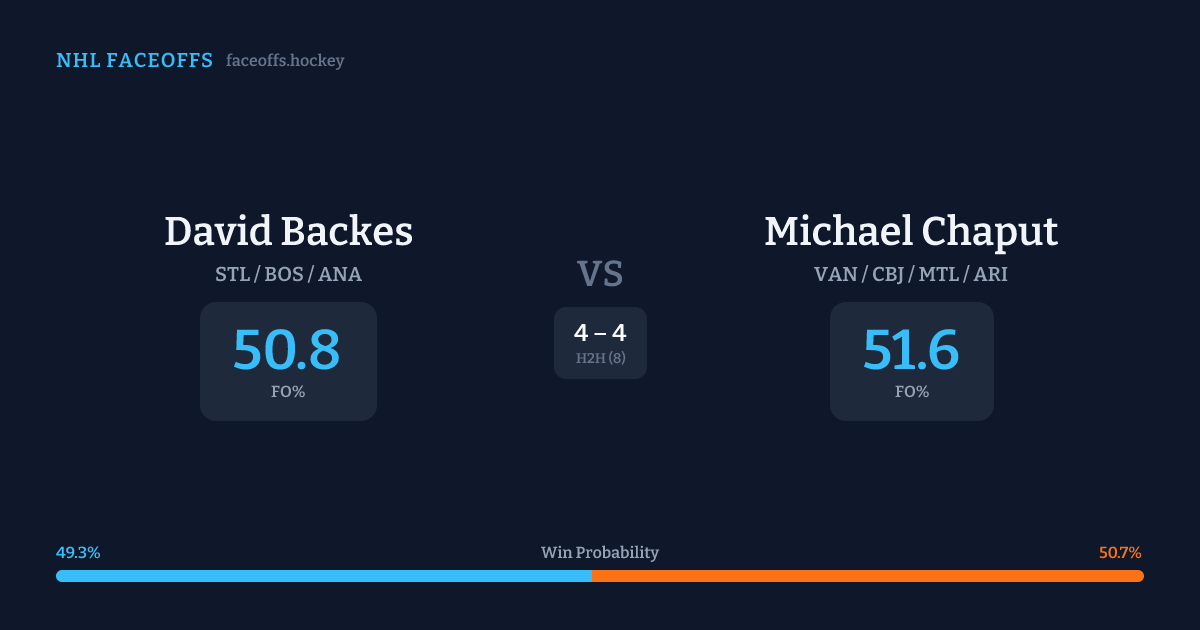Click the VS text between the players
Image resolution: width=1200 pixels, height=630 pixels.
(600, 274)
